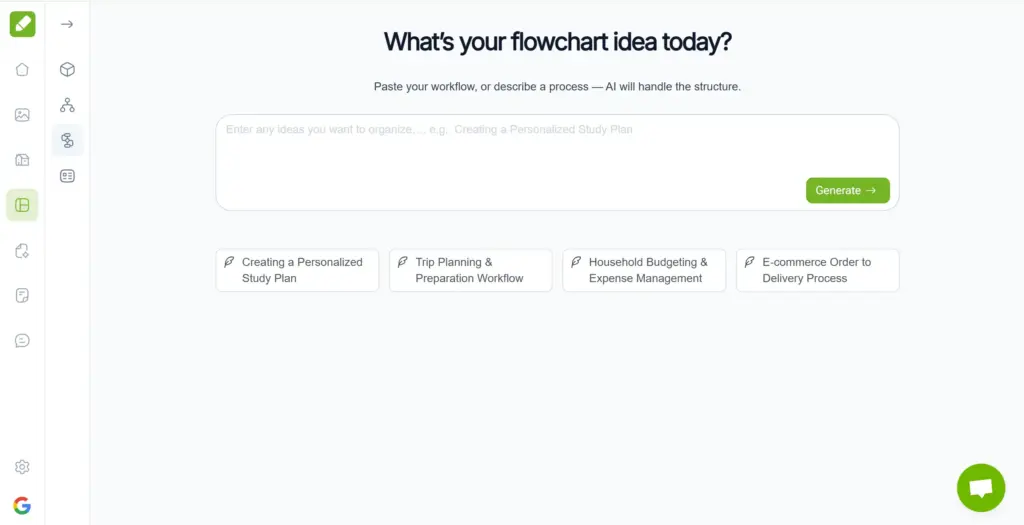
Task: Open the floor-plan style sidebar icon
Action: (22, 160)
